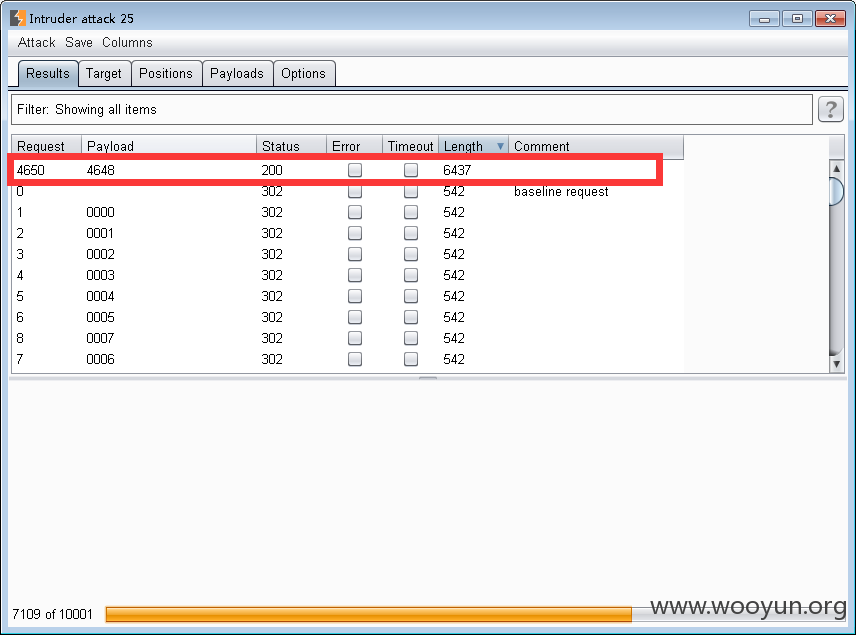Sort by the Timeout column header
This screenshot has height=635, width=856.
[411, 146]
